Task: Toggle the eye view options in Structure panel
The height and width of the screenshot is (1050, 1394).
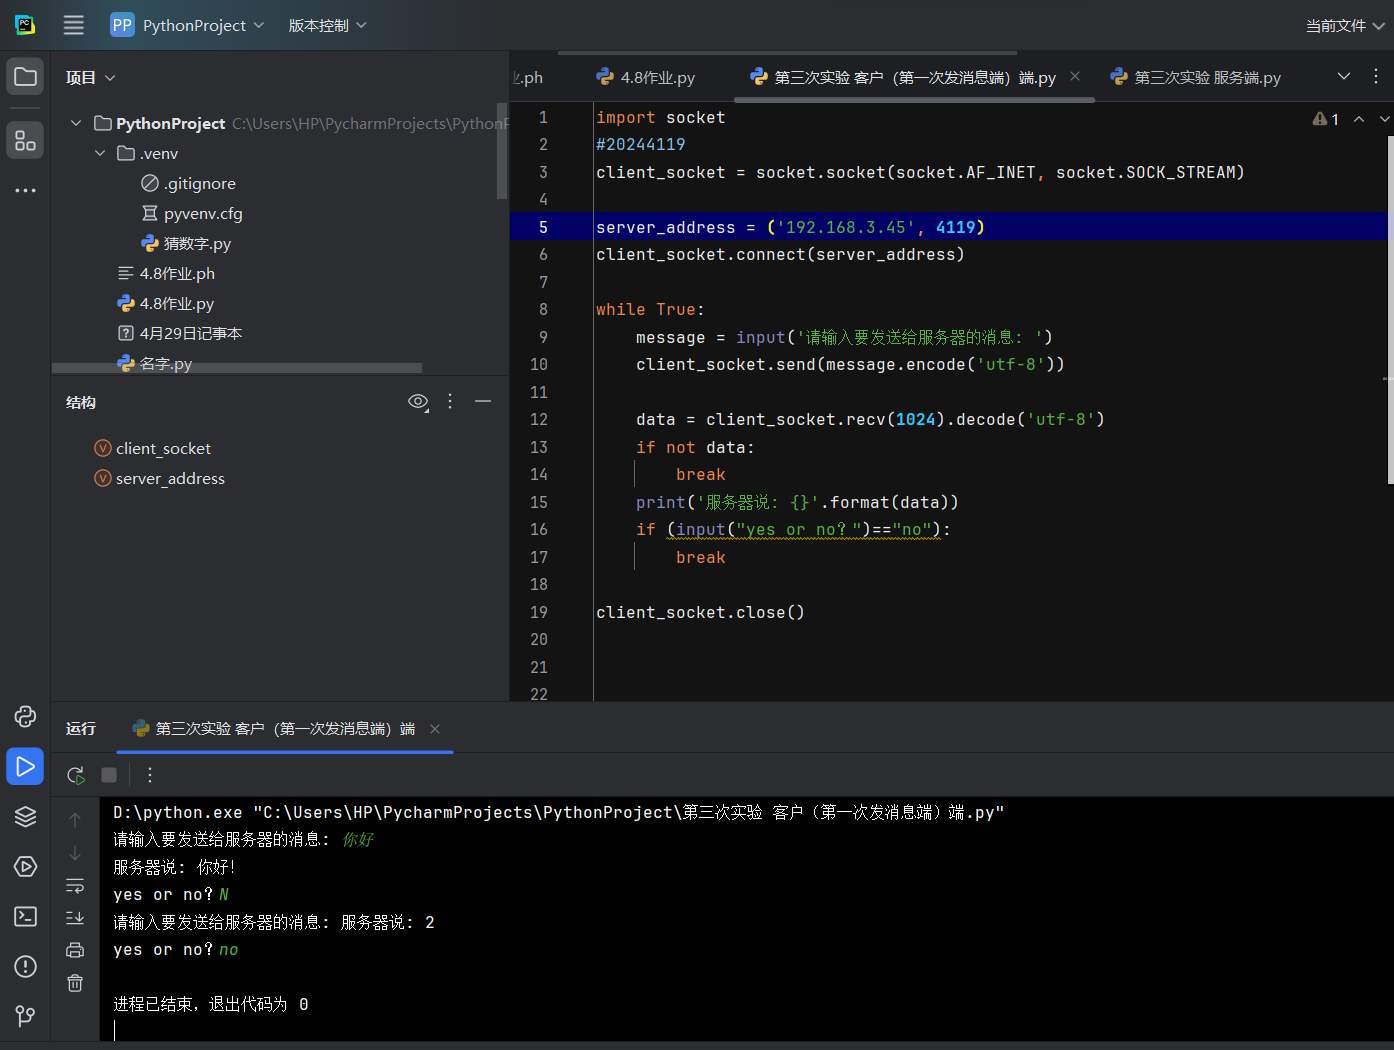Action: pyautogui.click(x=418, y=402)
